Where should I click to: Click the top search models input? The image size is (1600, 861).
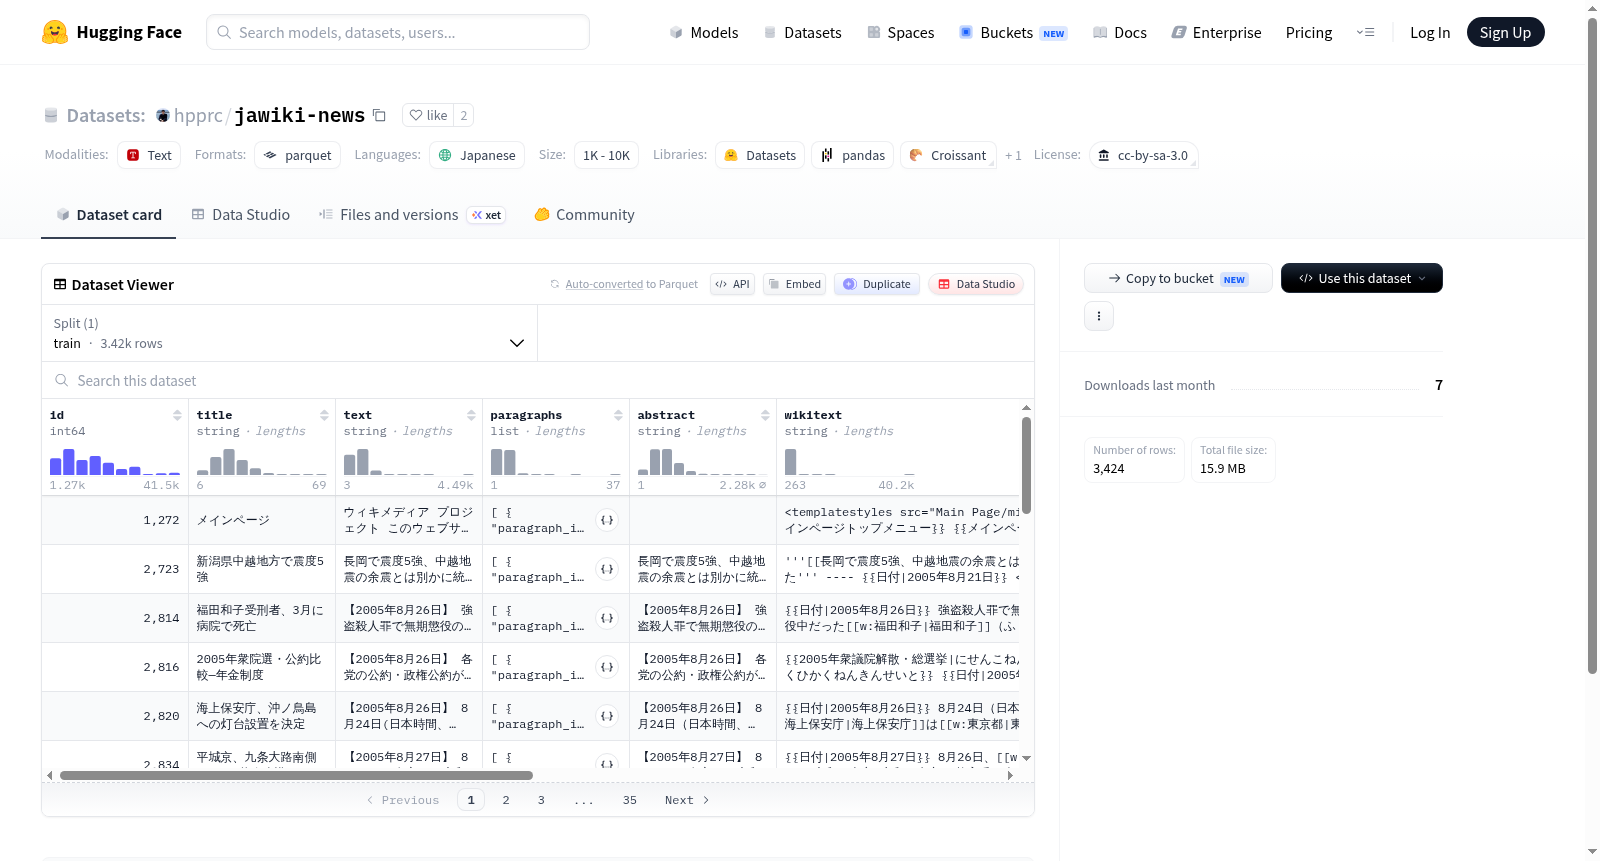pyautogui.click(x=398, y=32)
